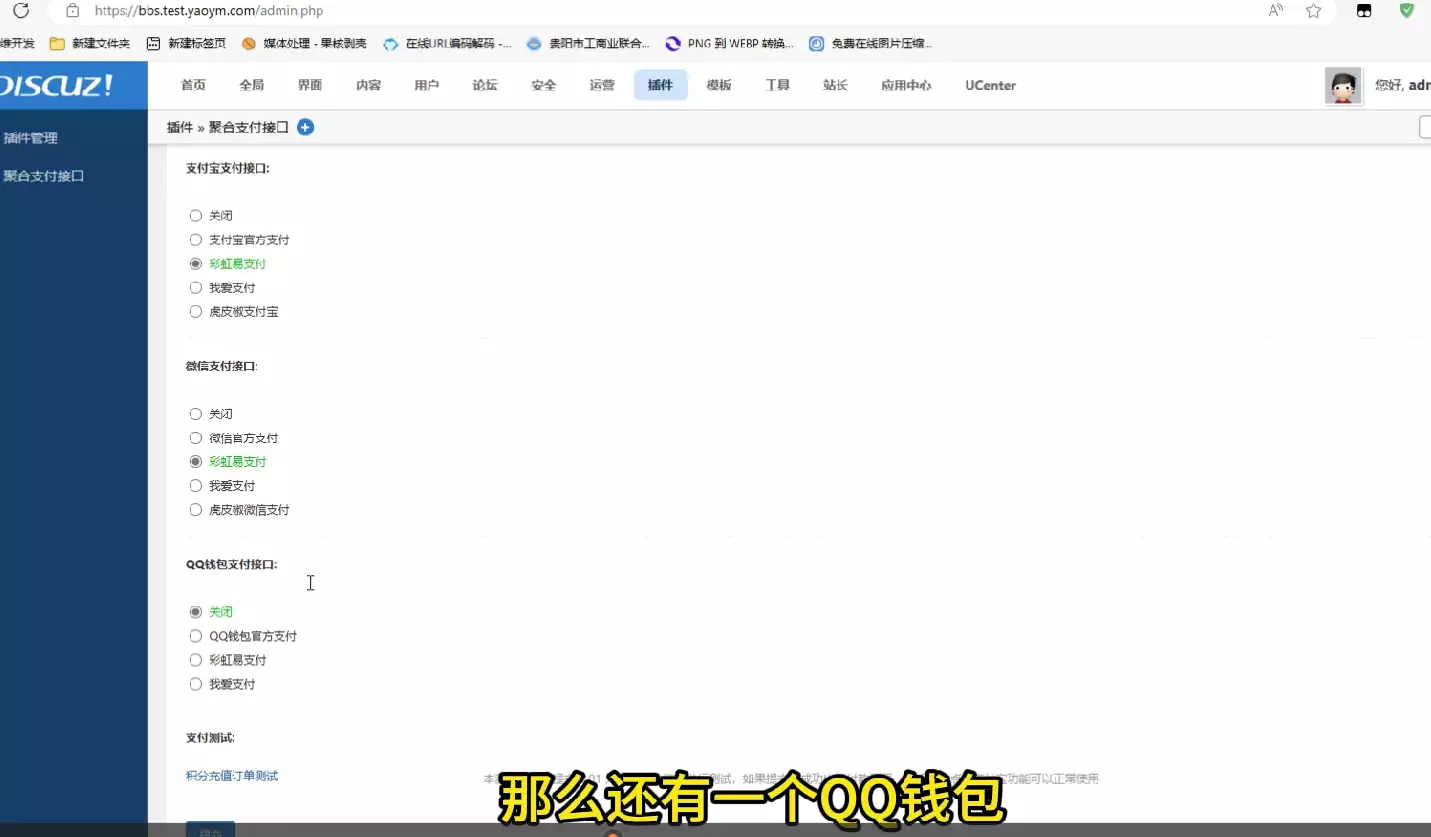Select 虎皮椒支付宝 option
This screenshot has height=837, width=1431.
point(196,312)
